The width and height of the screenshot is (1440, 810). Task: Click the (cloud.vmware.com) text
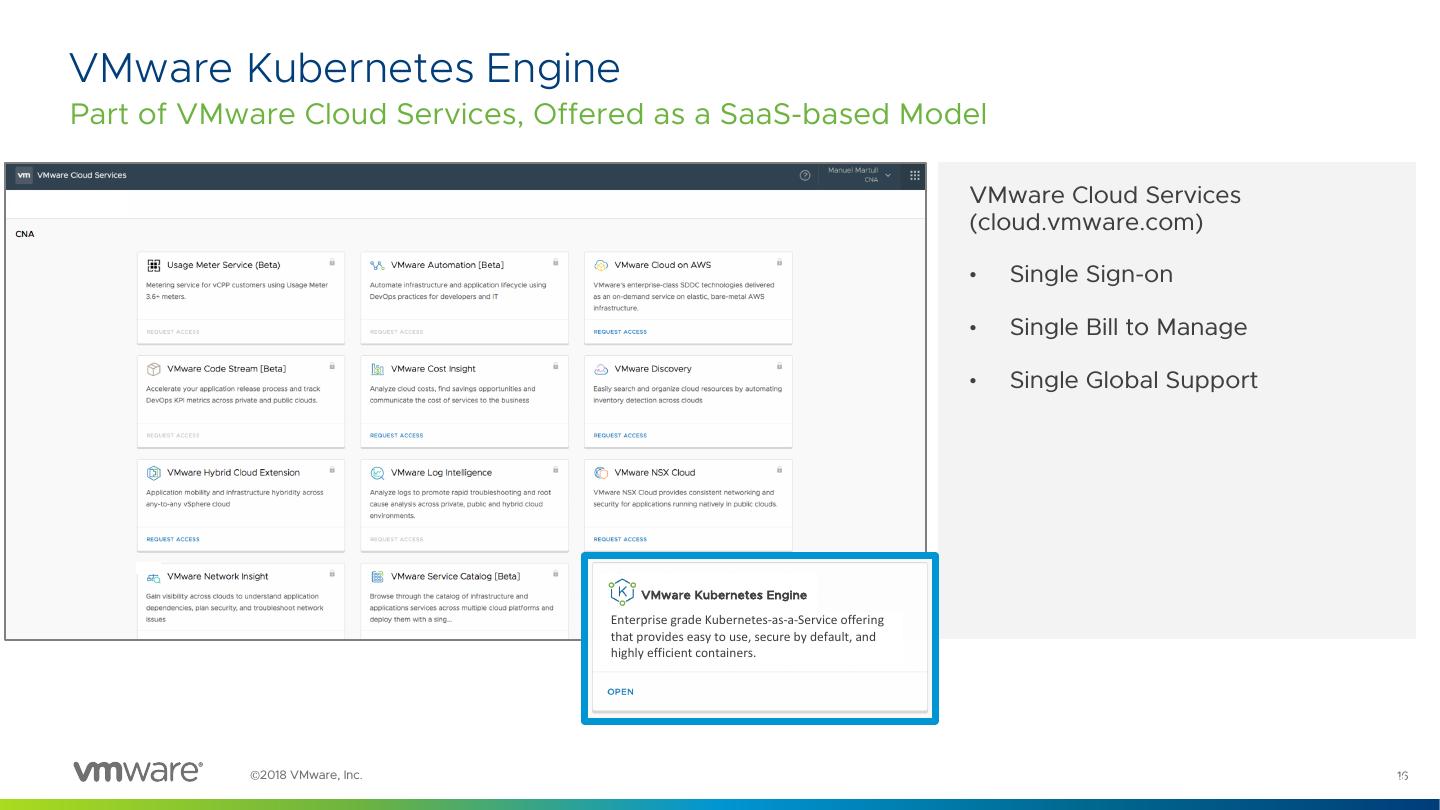pyautogui.click(x=1086, y=223)
